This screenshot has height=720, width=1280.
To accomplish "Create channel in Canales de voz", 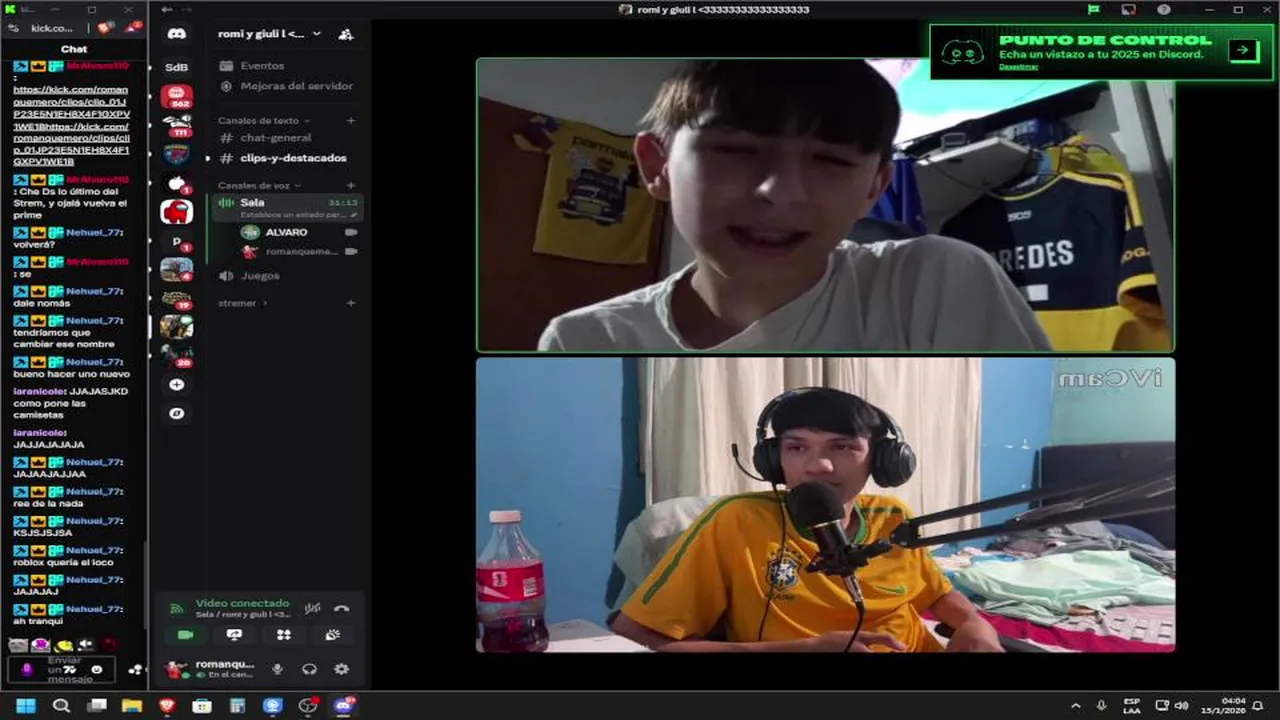I will [x=350, y=186].
